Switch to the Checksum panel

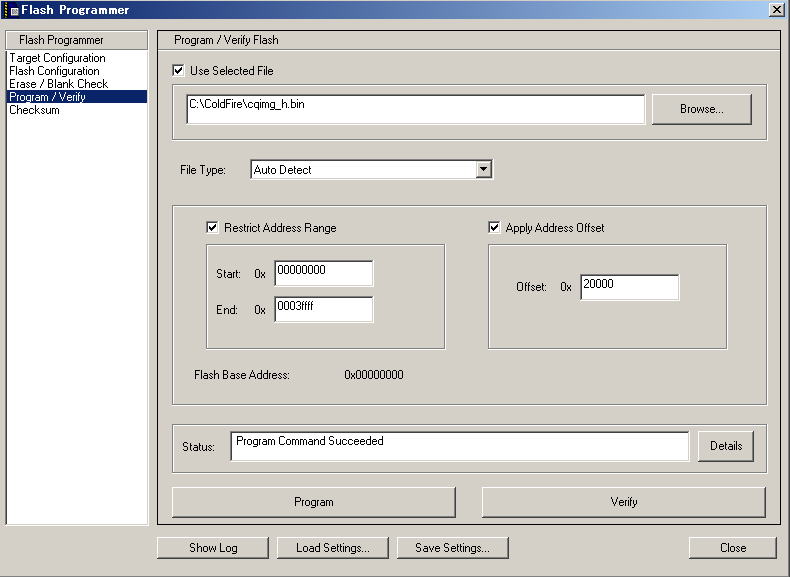coord(34,110)
